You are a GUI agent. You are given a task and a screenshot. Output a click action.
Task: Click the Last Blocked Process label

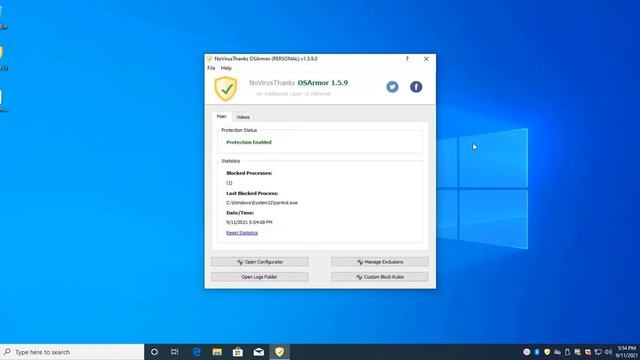(x=252, y=193)
